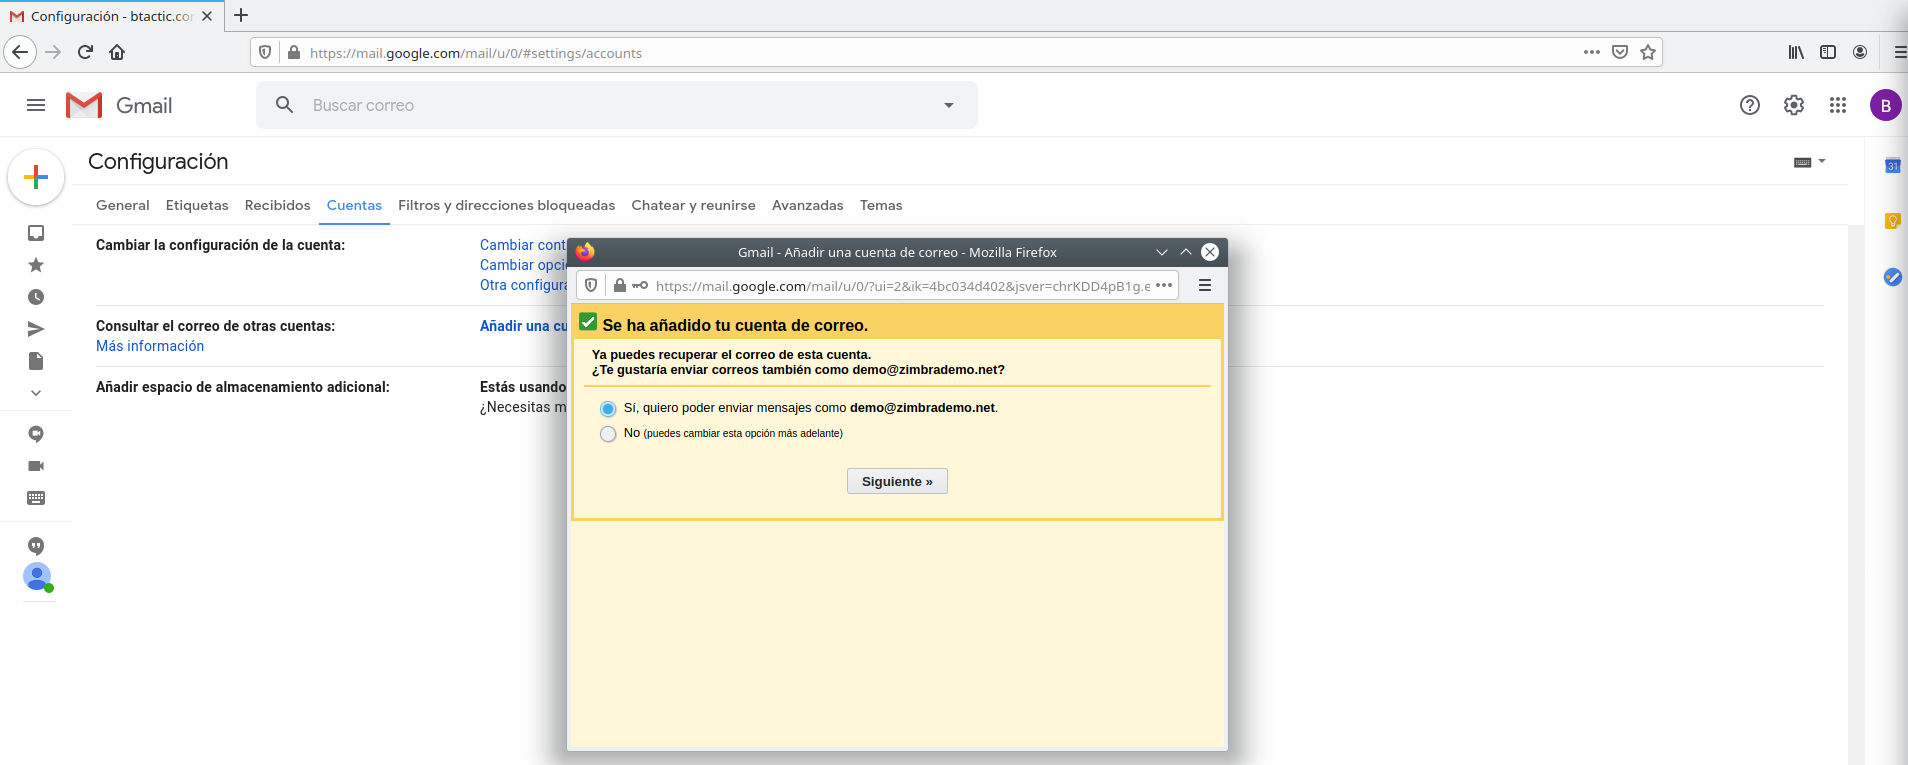The image size is (1908, 765).
Task: Open main address bar page actions
Action: (1592, 52)
